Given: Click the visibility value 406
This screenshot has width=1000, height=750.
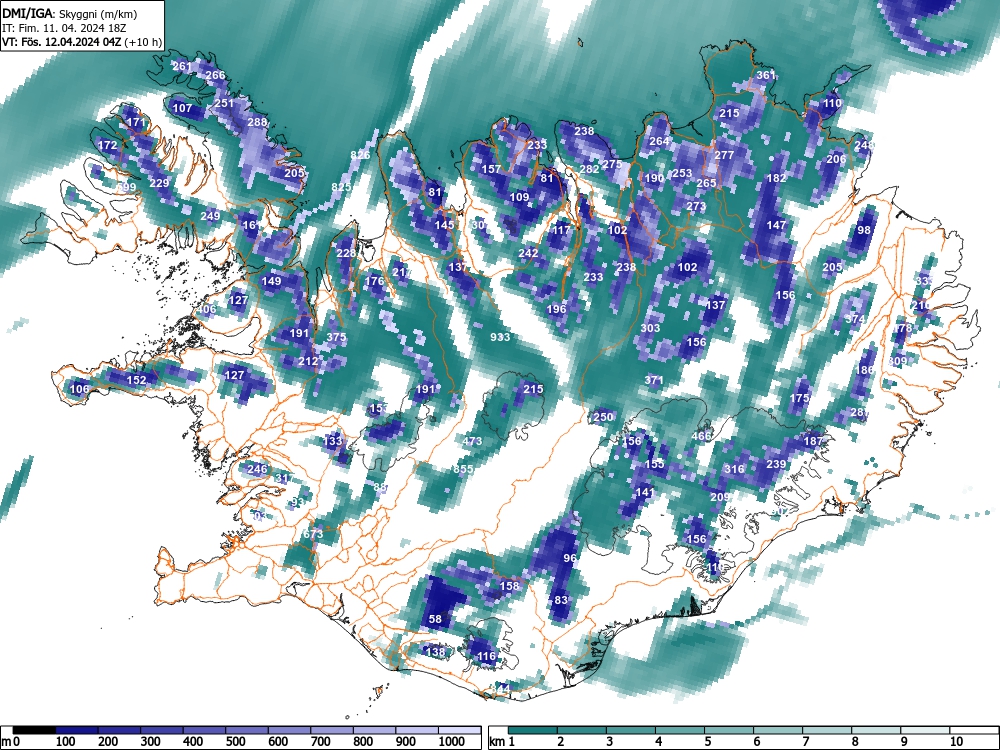Looking at the screenshot, I should pos(206,309).
